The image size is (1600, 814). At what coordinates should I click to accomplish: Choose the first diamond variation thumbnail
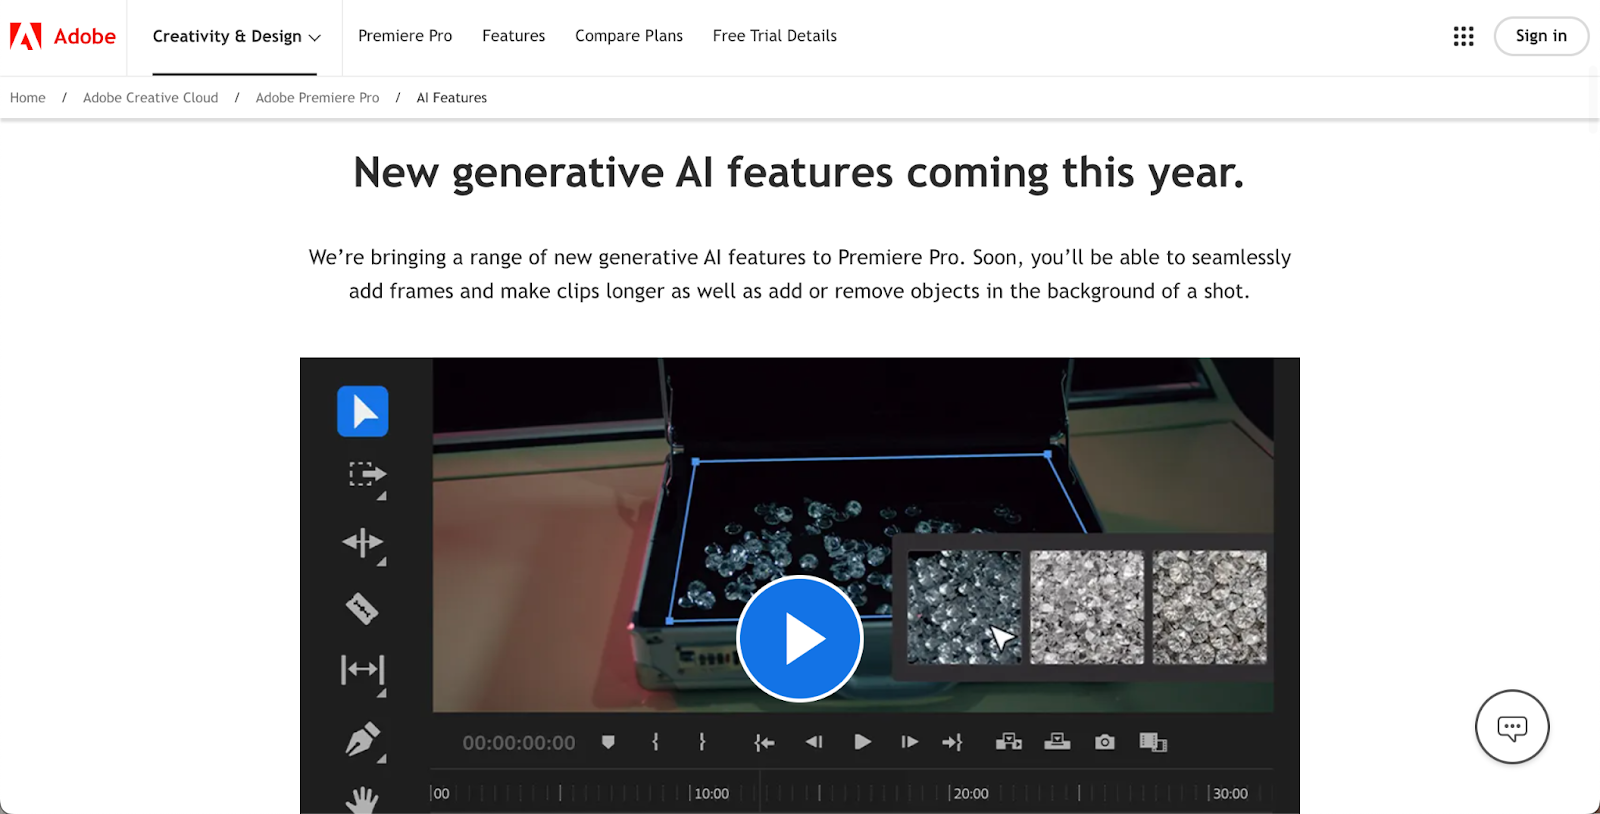pyautogui.click(x=964, y=607)
